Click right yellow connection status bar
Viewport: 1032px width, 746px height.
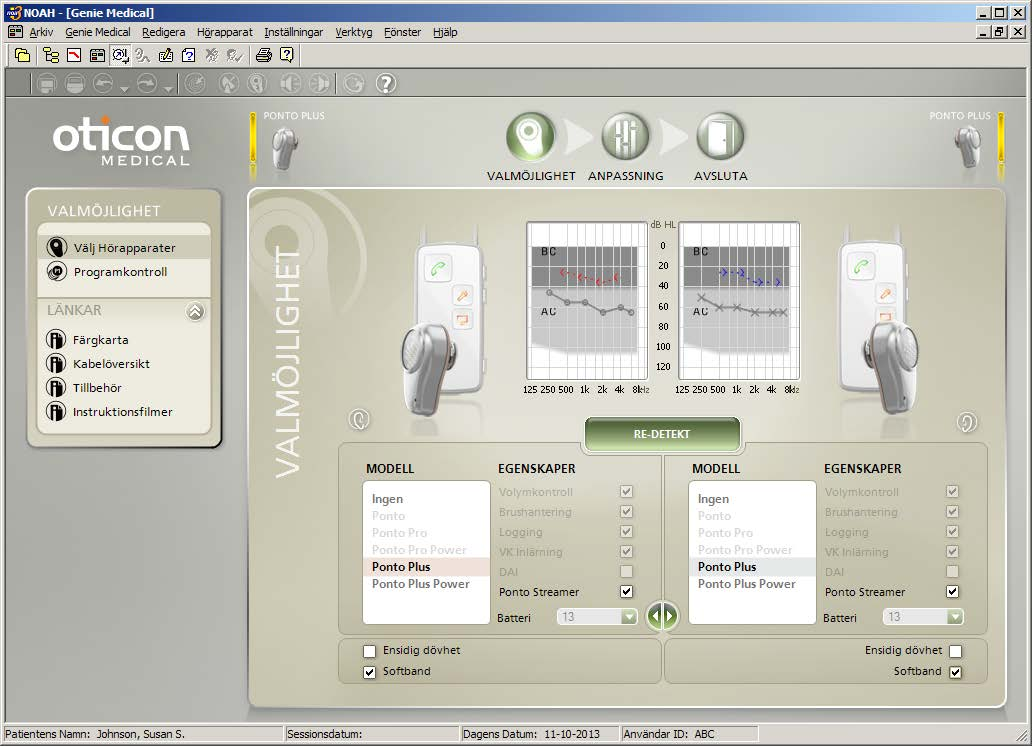[1001, 146]
